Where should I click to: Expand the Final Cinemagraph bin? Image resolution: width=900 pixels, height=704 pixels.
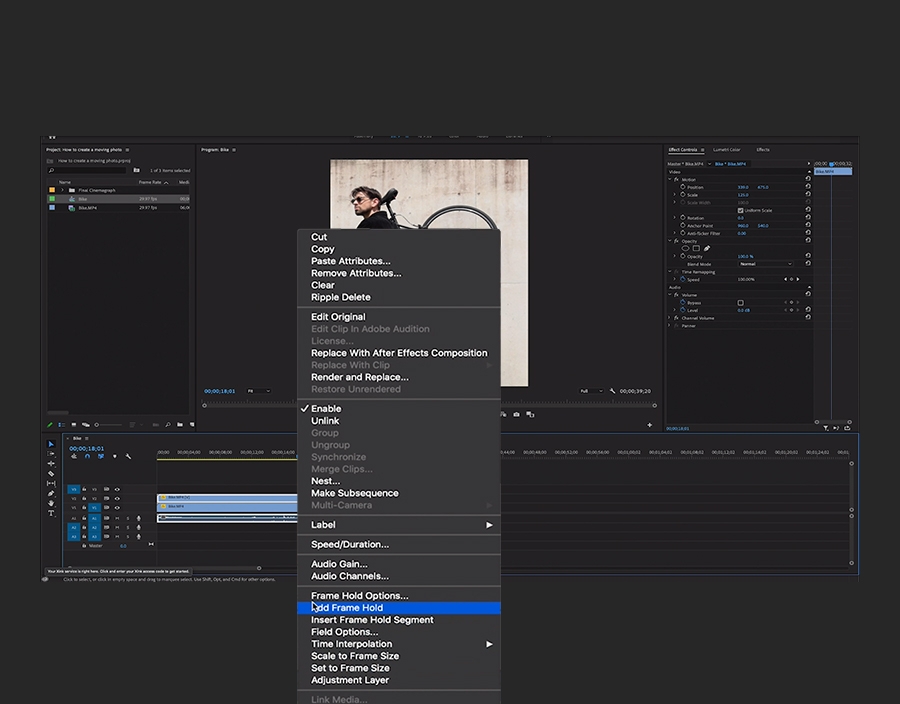pyautogui.click(x=63, y=190)
